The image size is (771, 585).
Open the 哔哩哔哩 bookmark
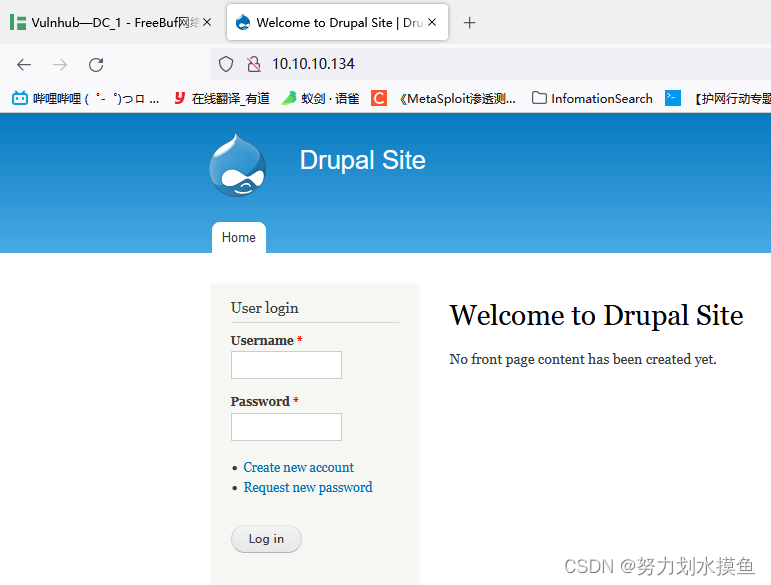pyautogui.click(x=86, y=98)
